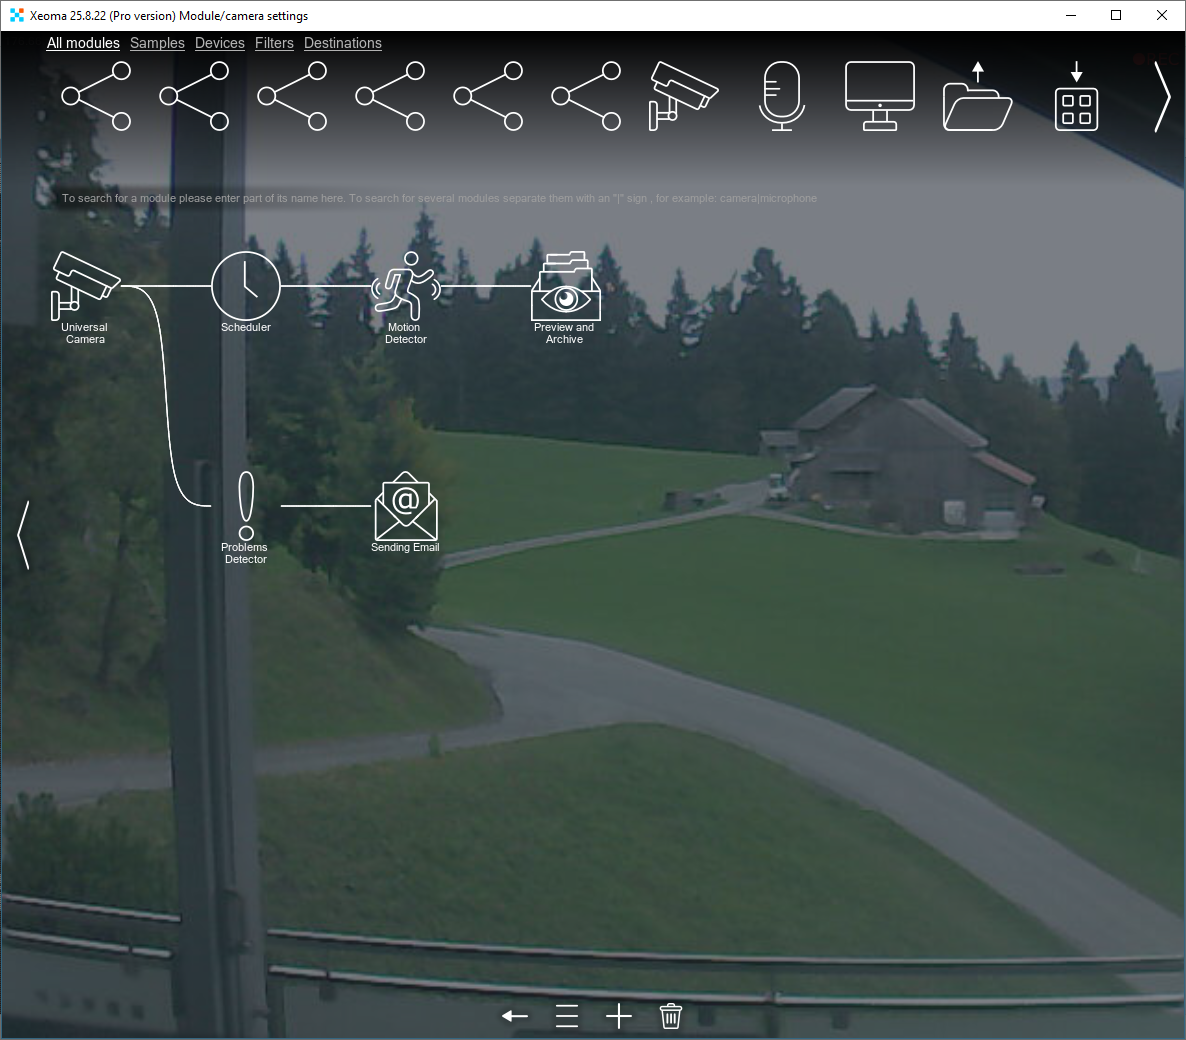
Task: Add the Microphone module from the toolbar
Action: point(781,95)
